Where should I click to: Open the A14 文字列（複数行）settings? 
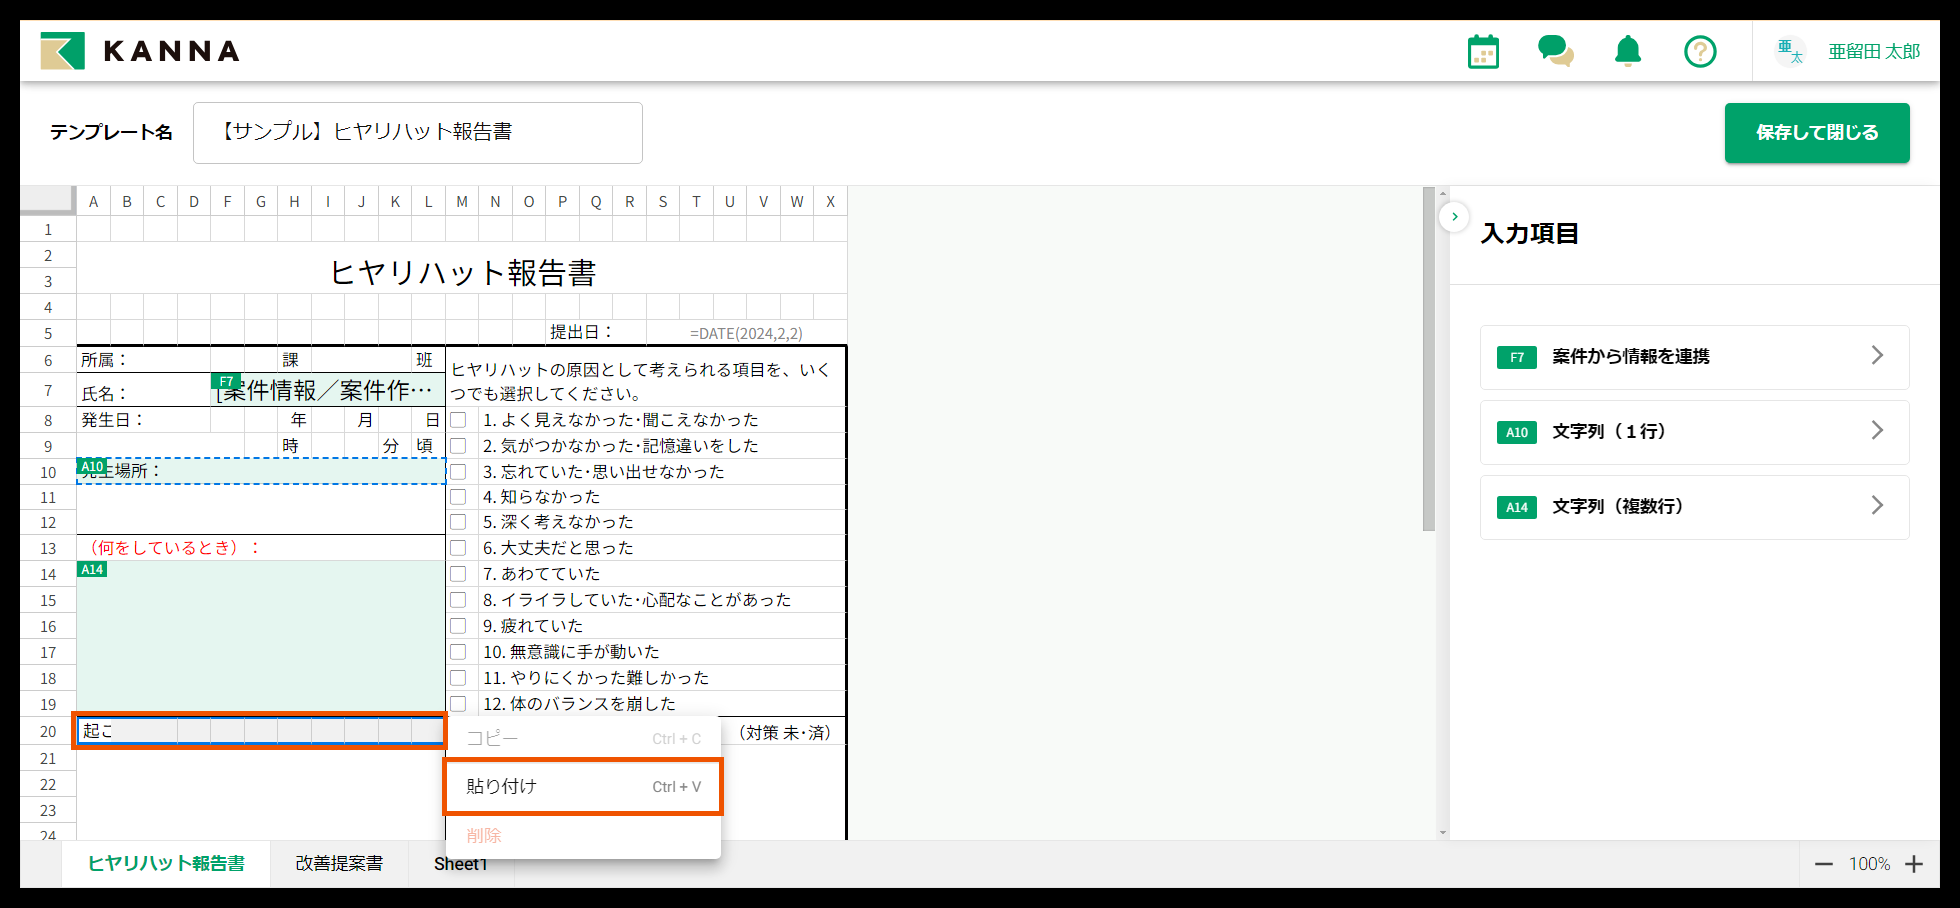click(x=1694, y=506)
